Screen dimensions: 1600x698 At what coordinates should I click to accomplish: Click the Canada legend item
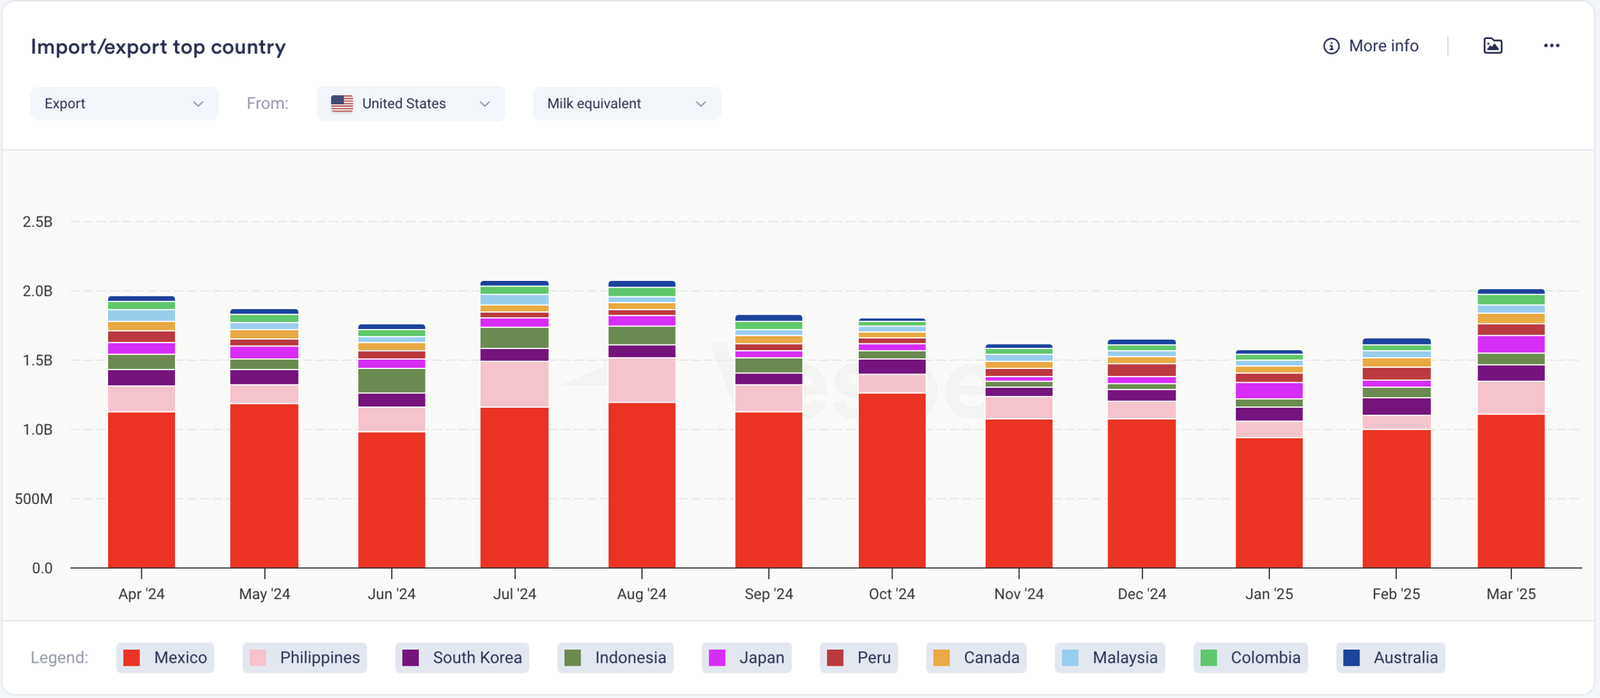tap(977, 657)
